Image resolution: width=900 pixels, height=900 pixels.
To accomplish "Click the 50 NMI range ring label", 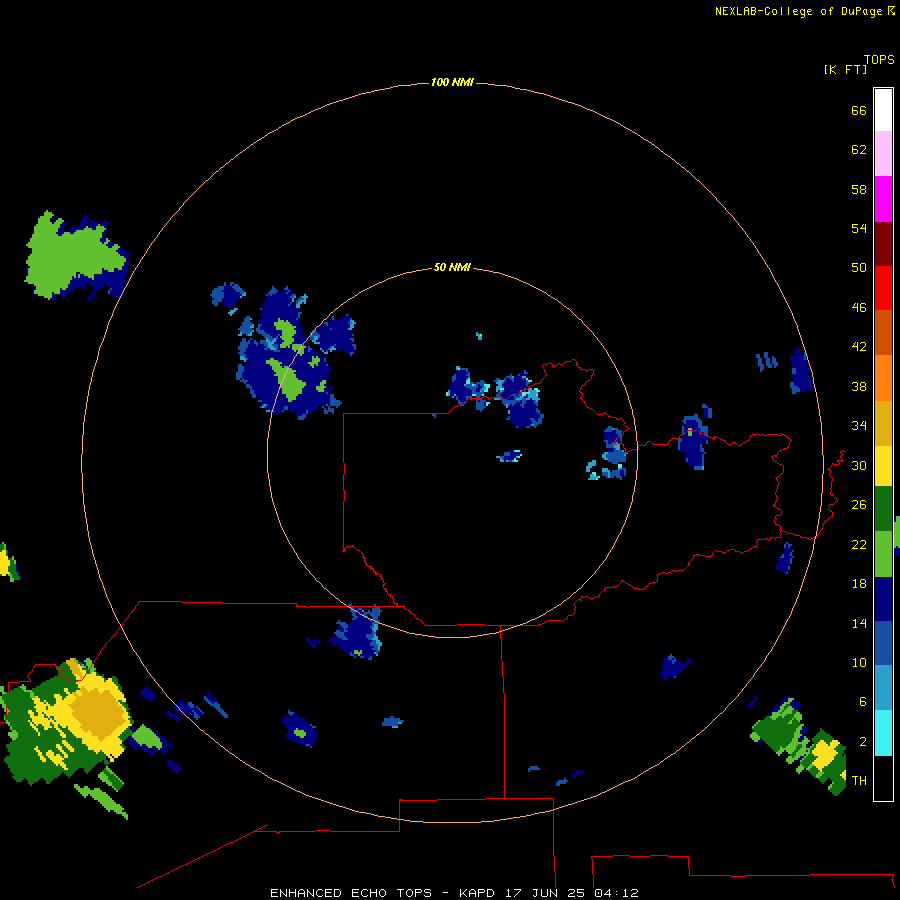I will tap(452, 267).
